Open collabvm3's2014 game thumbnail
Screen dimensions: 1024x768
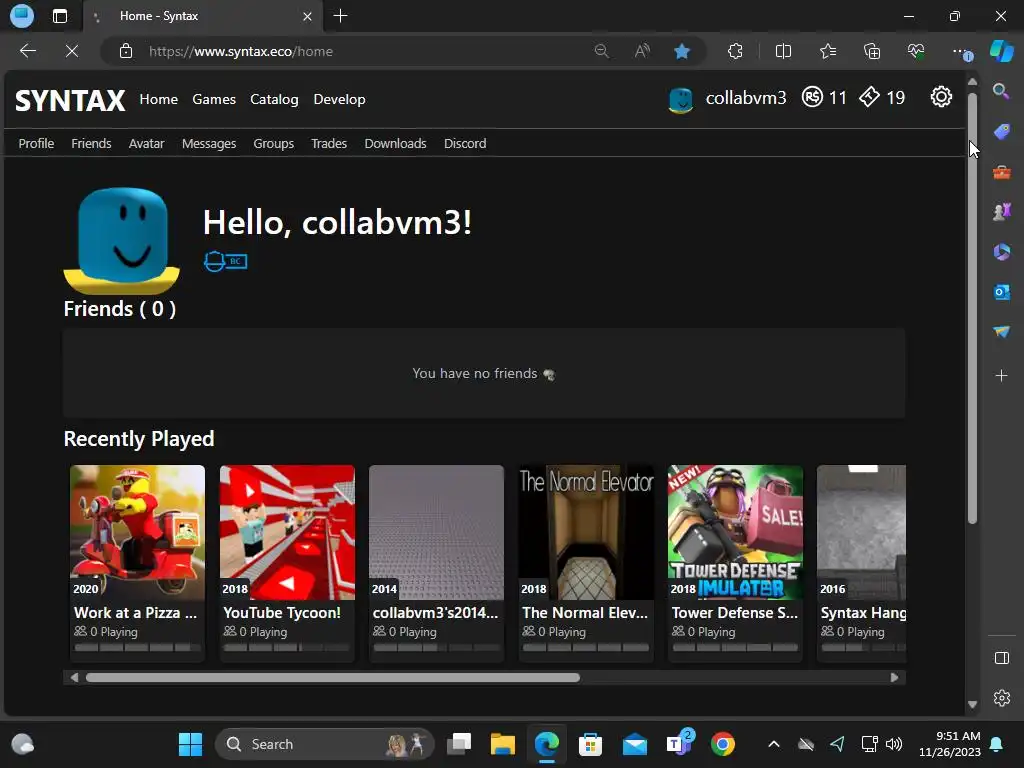click(436, 532)
